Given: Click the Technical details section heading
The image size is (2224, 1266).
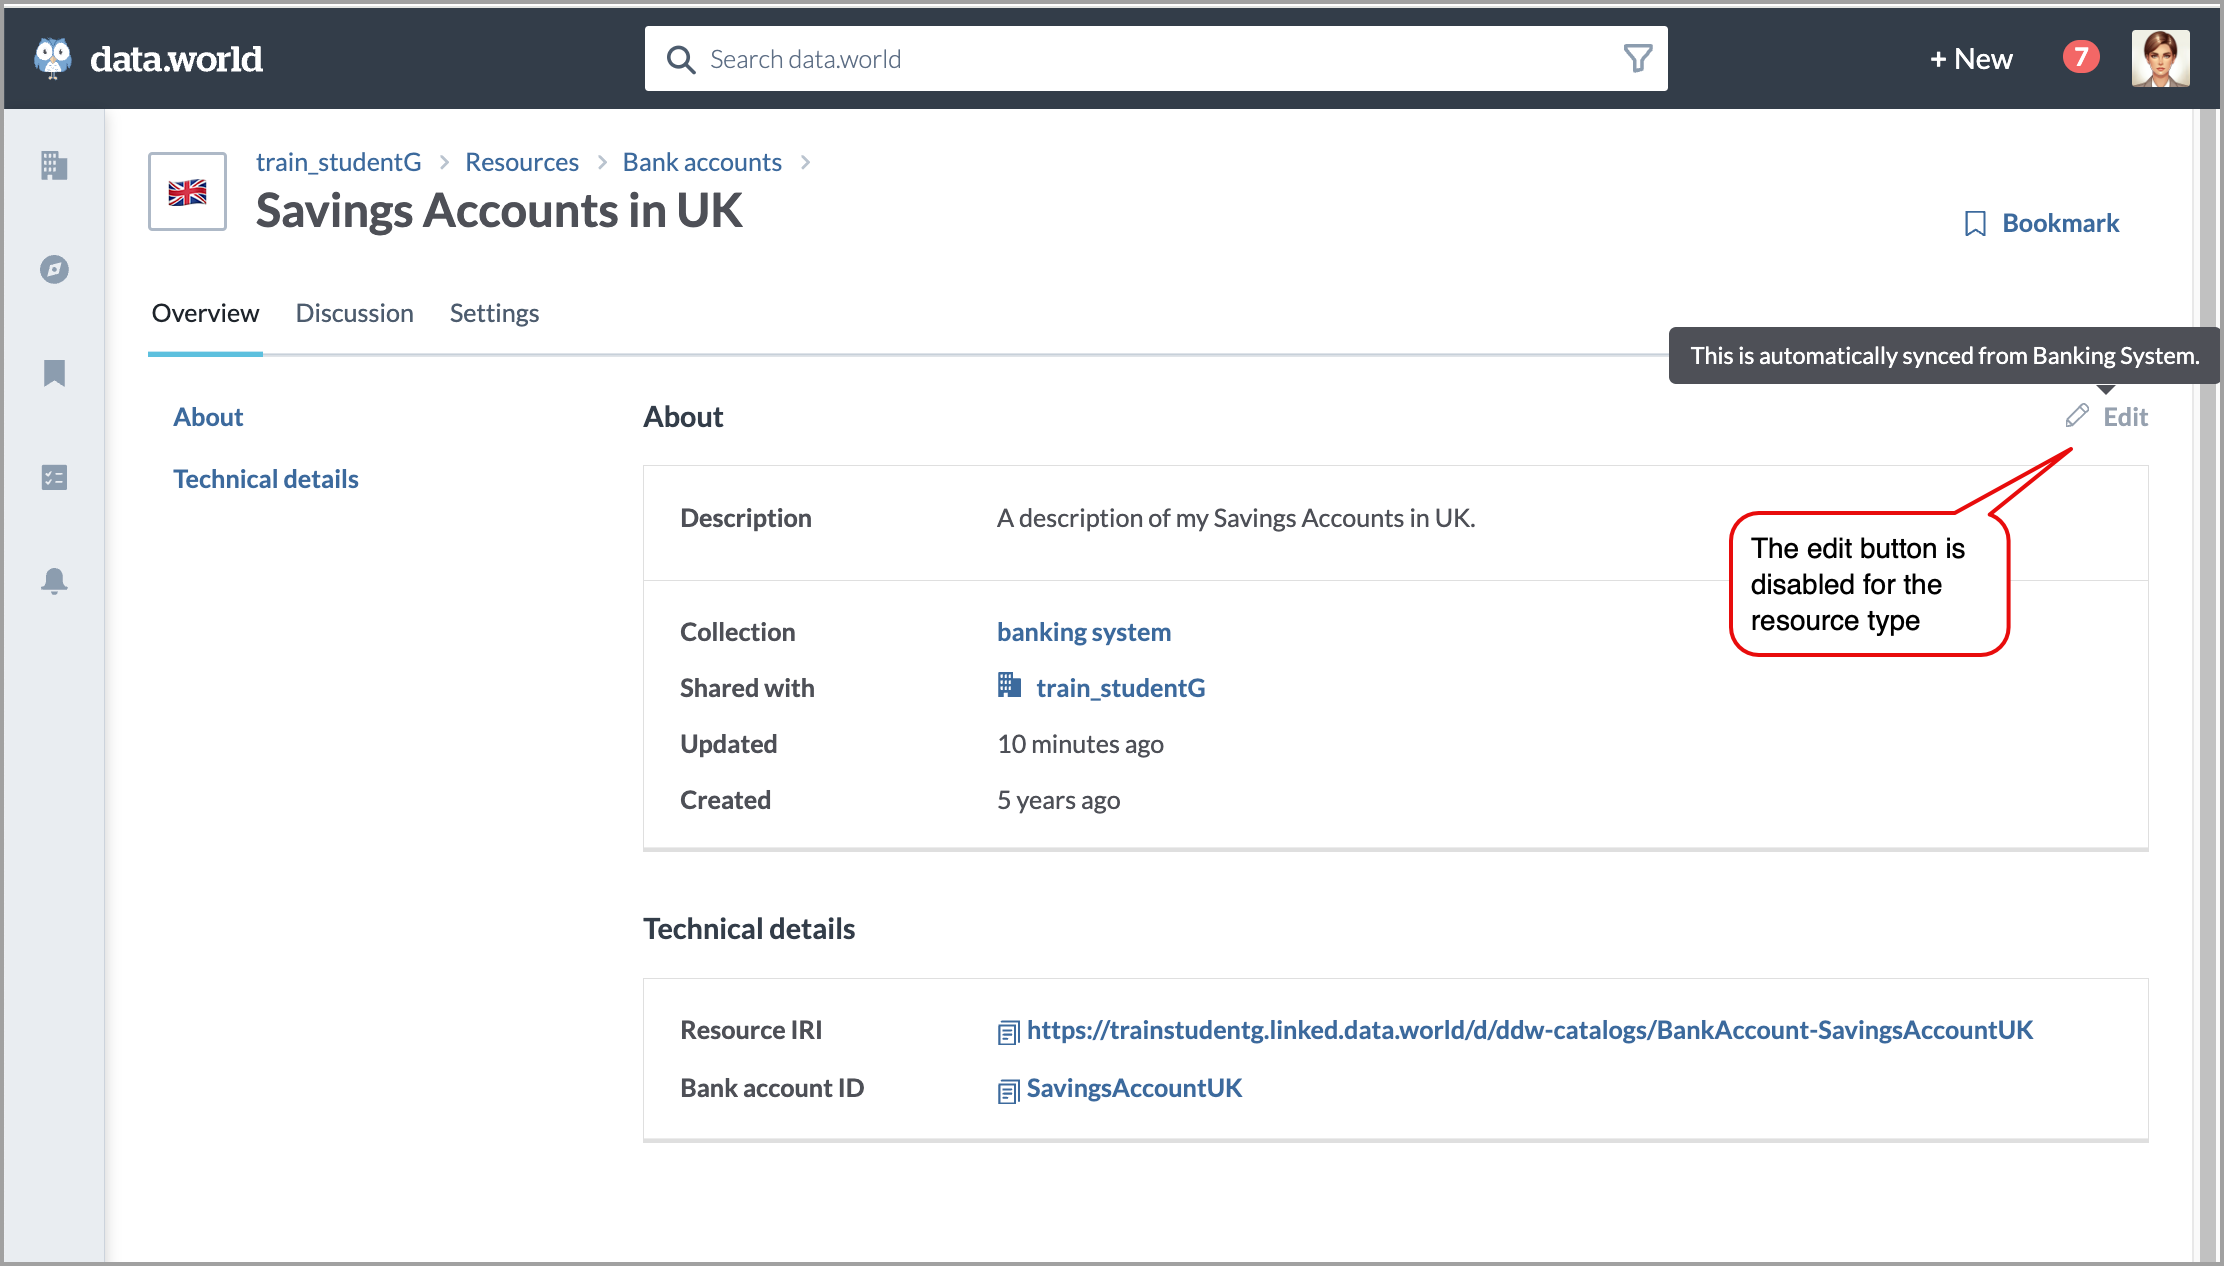Looking at the screenshot, I should tap(749, 929).
